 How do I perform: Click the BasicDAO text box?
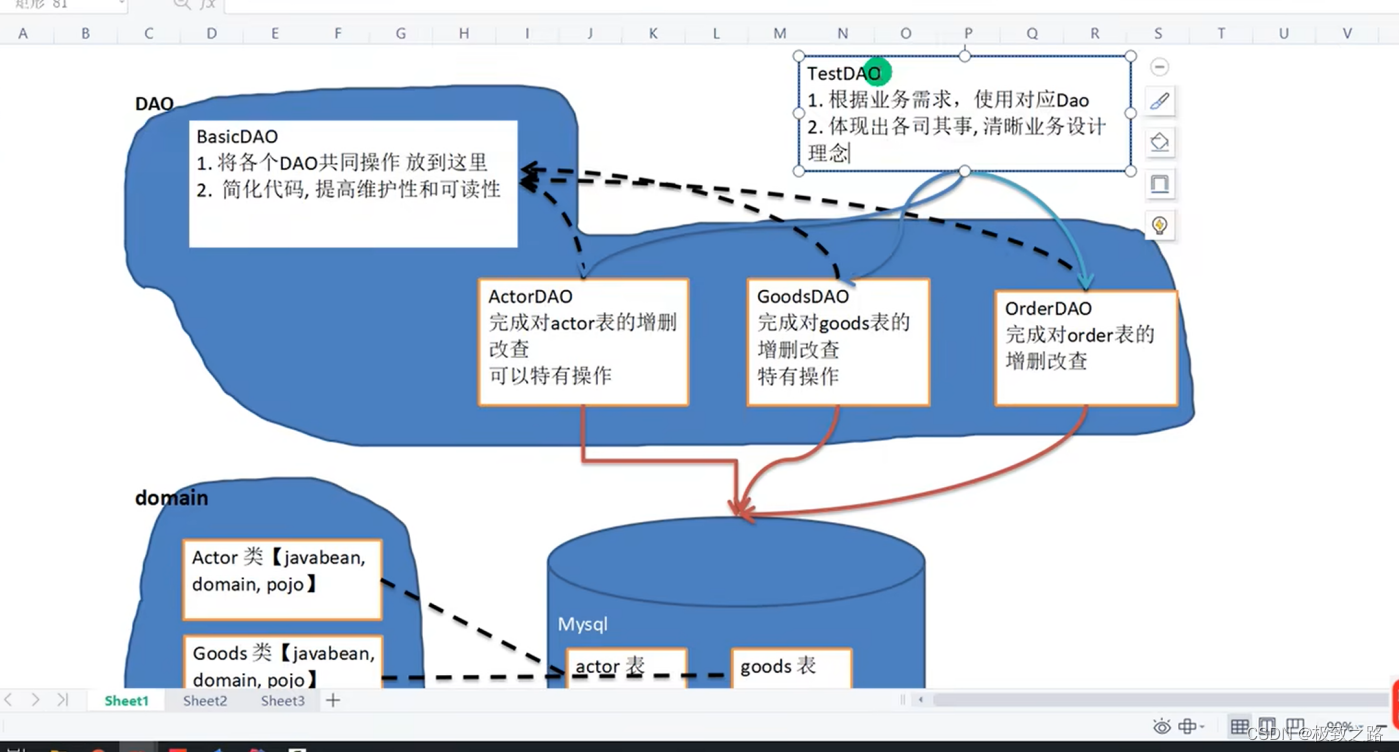[353, 184]
